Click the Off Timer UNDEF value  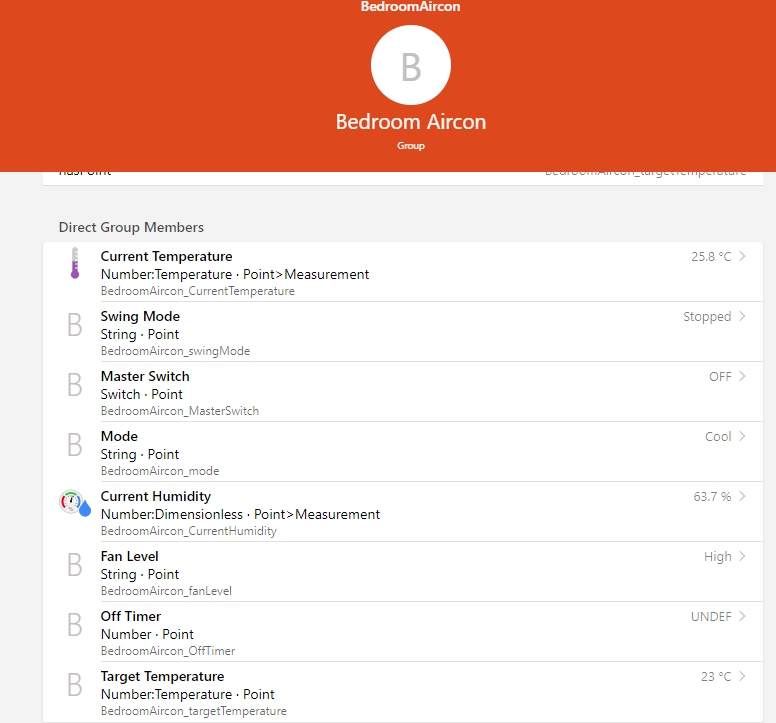tap(710, 617)
